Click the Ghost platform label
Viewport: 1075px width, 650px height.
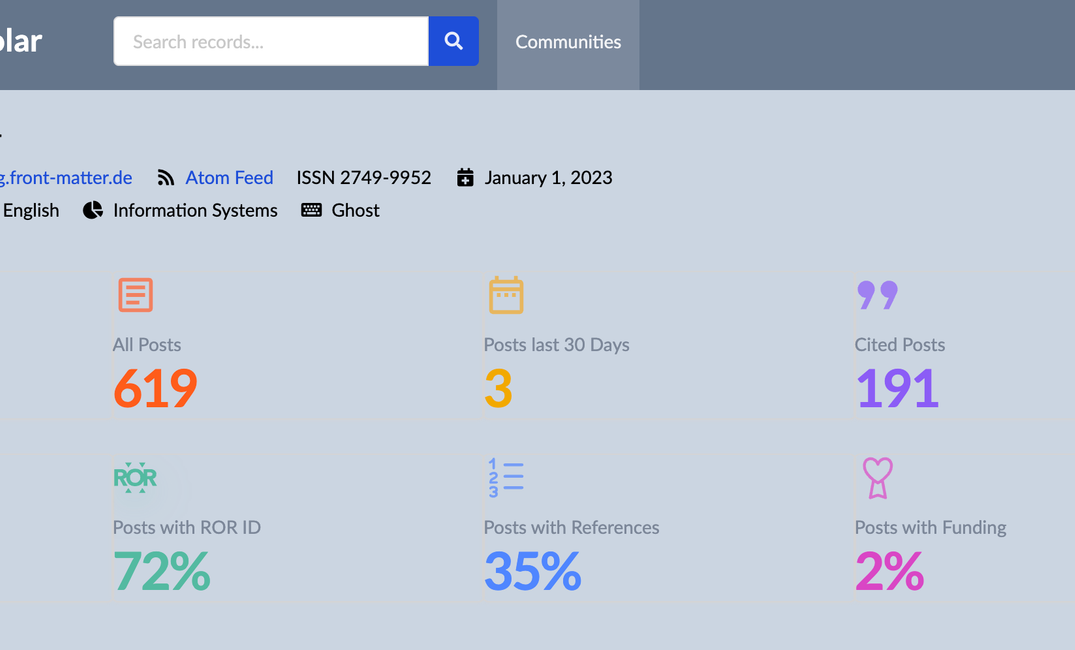coord(357,210)
